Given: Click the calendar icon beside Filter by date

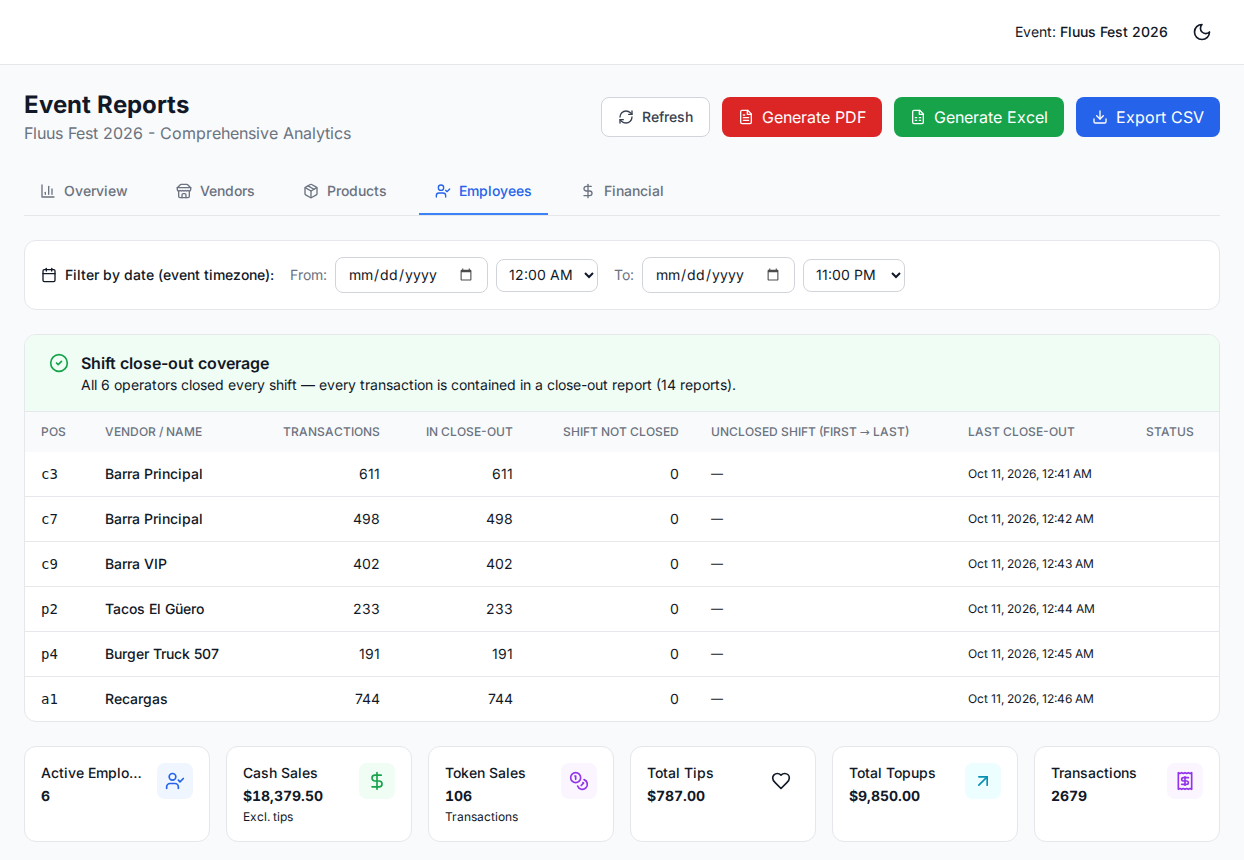Looking at the screenshot, I should 49,275.
